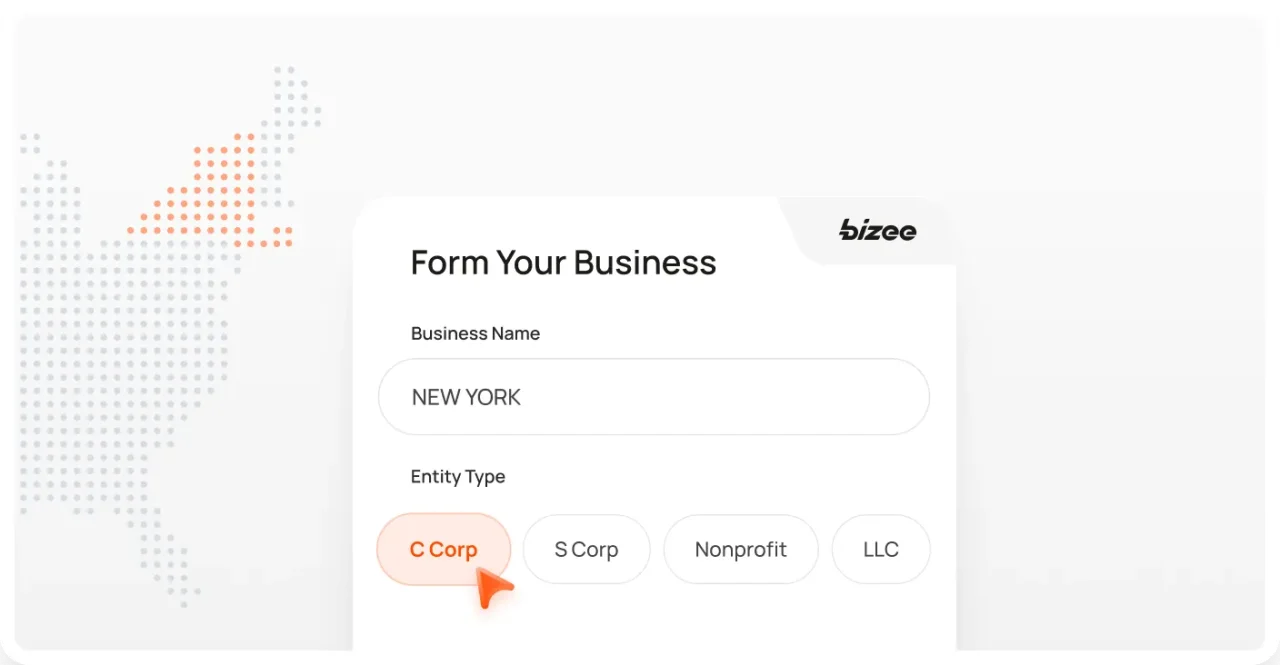The width and height of the screenshot is (1280, 665).
Task: Choose Nonprofit as the entity type
Action: coord(740,549)
